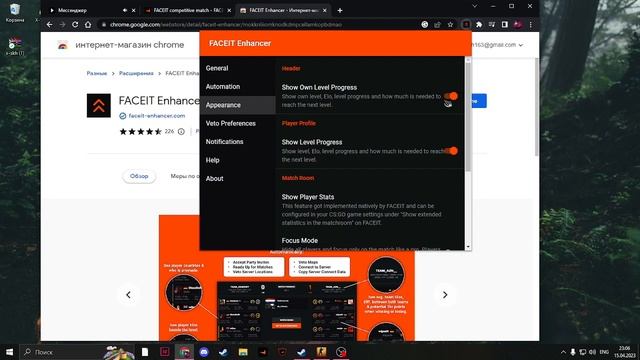The height and width of the screenshot is (360, 640).
Task: Open the Windows Start menu
Action: (x=9, y=352)
